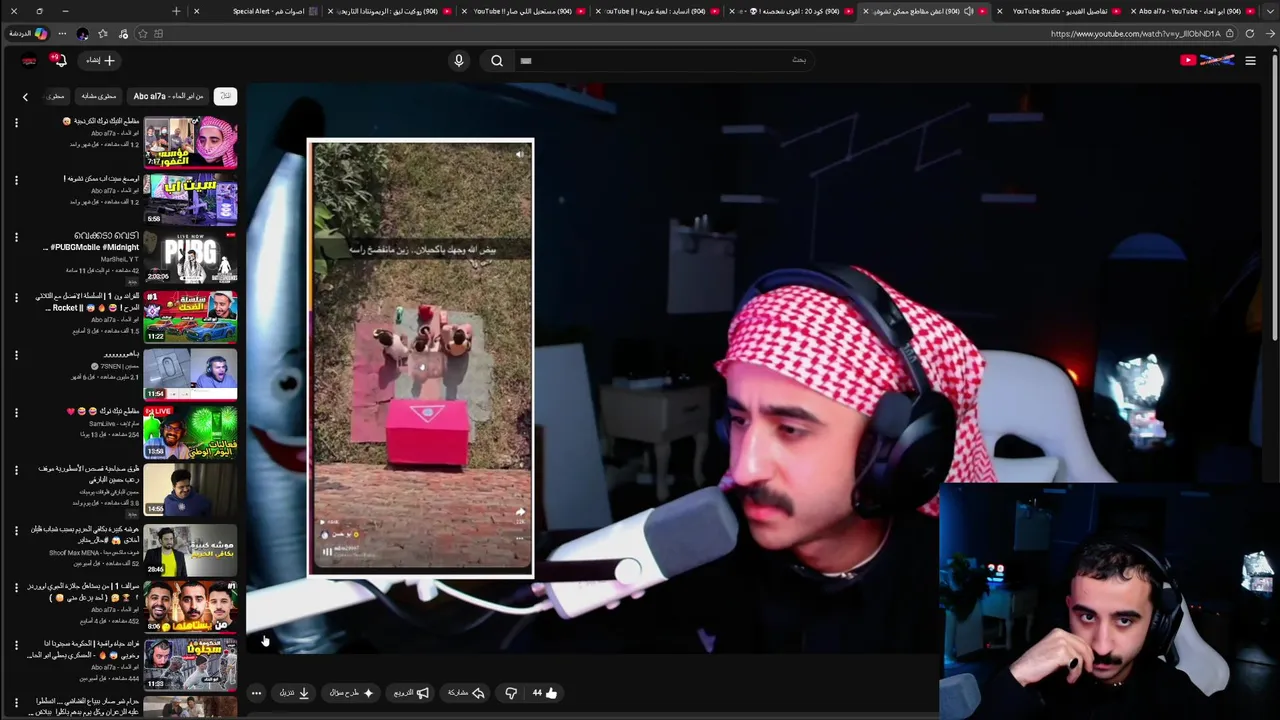Open the account avatar menu
1280x720 pixels.
[x=29, y=61]
